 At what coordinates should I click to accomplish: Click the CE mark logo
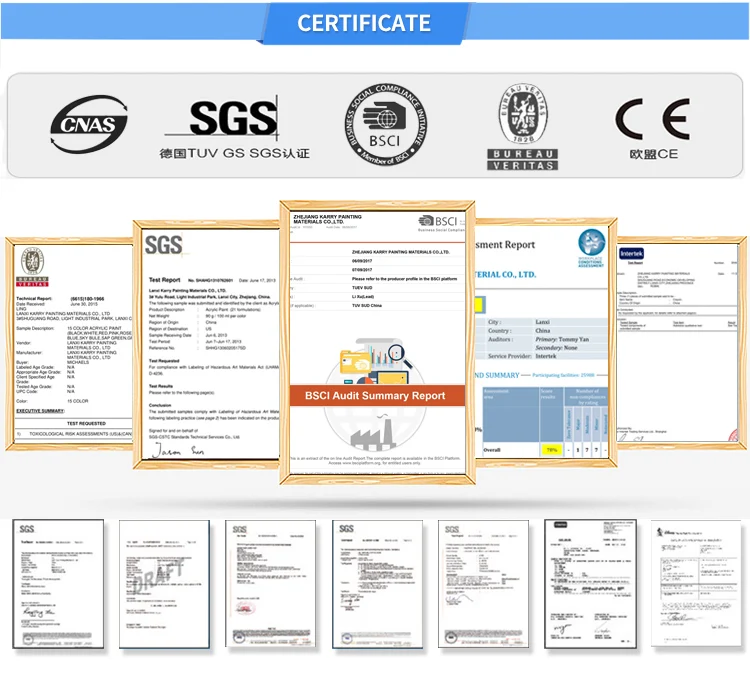pos(653,119)
